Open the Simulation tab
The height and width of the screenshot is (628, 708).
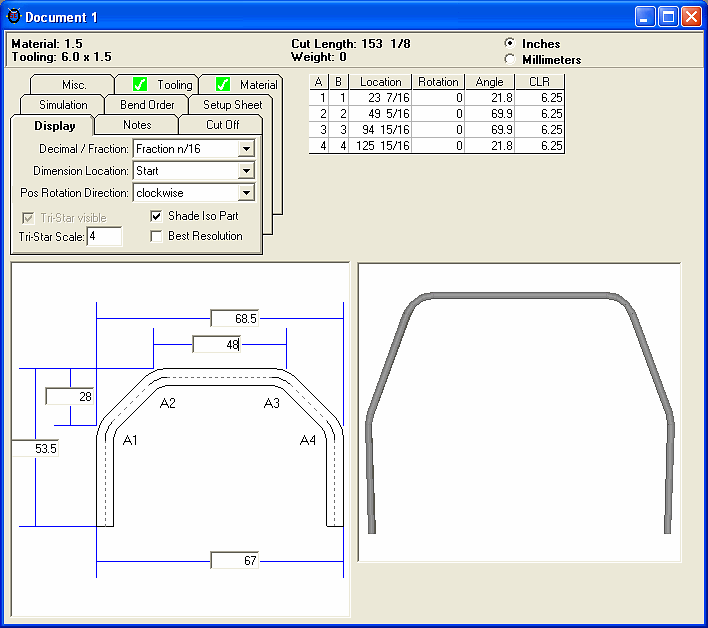63,105
